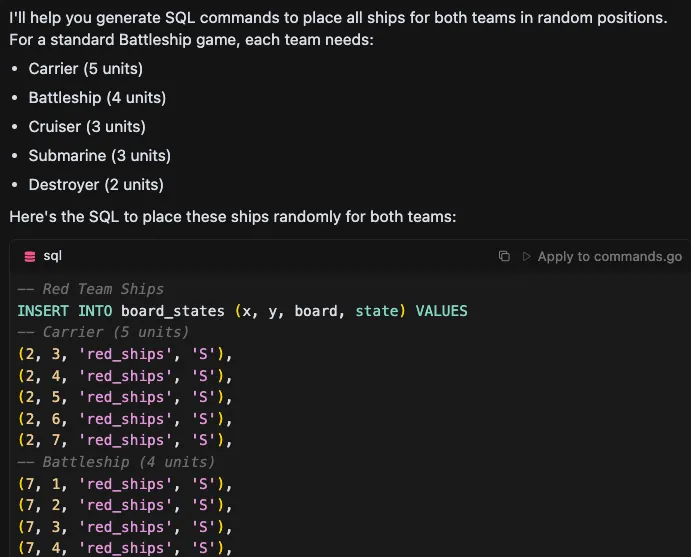Place cursor on the (2, 3, 'red_ships') row
The height and width of the screenshot is (557, 691).
pyautogui.click(x=124, y=354)
